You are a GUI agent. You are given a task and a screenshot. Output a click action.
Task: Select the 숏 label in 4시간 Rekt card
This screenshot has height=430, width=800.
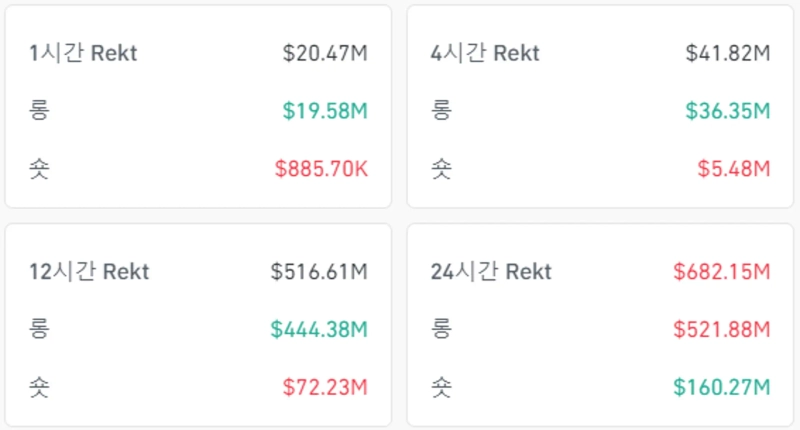click(441, 169)
